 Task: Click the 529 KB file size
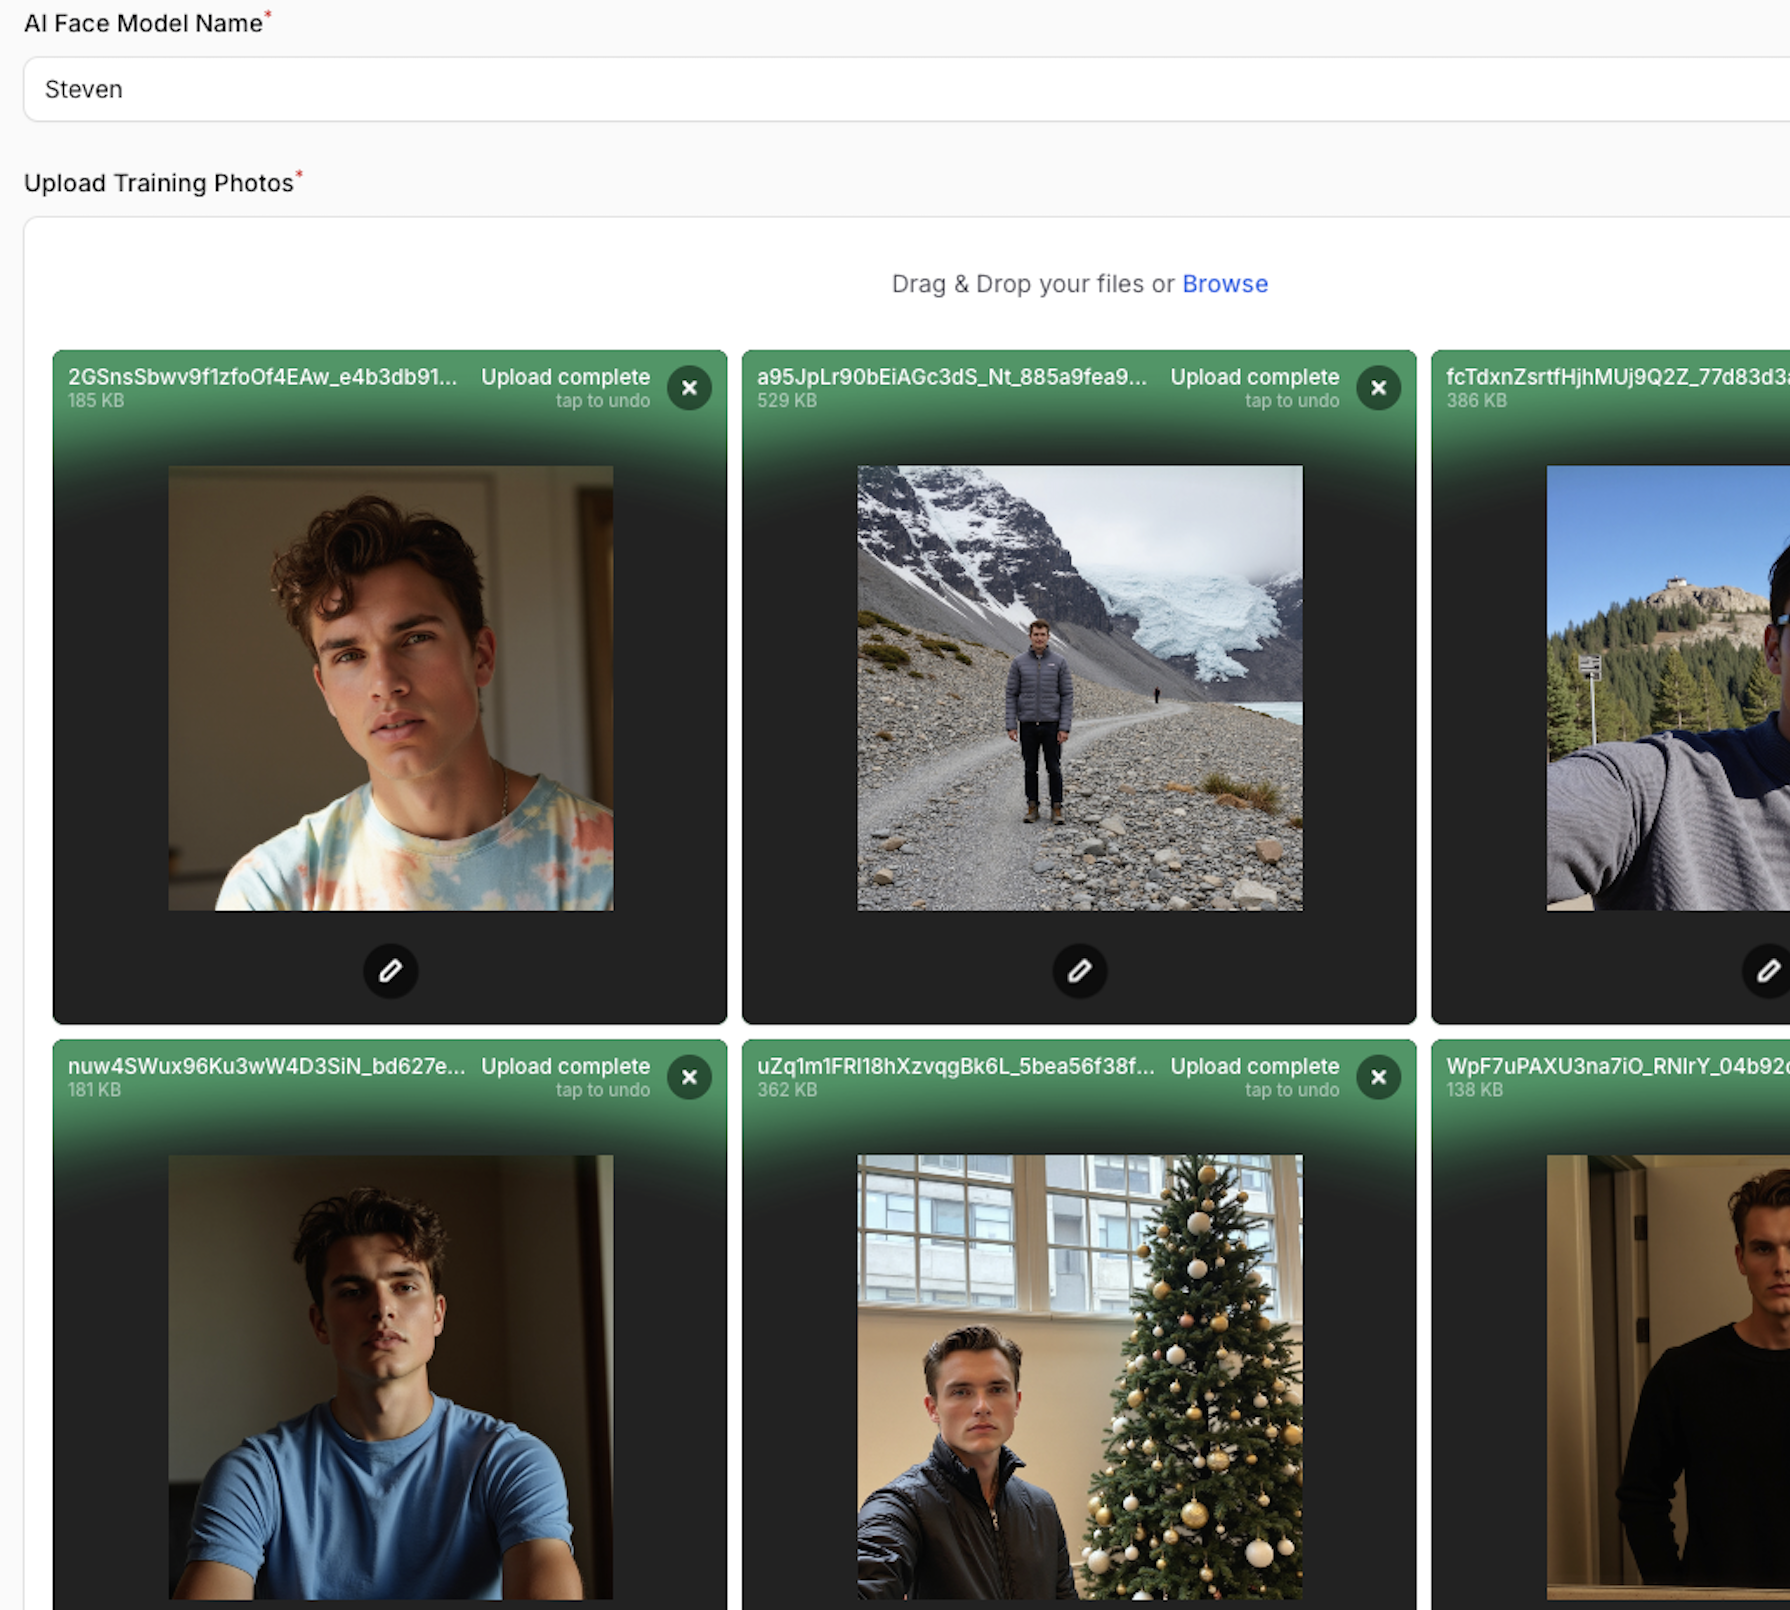786,401
